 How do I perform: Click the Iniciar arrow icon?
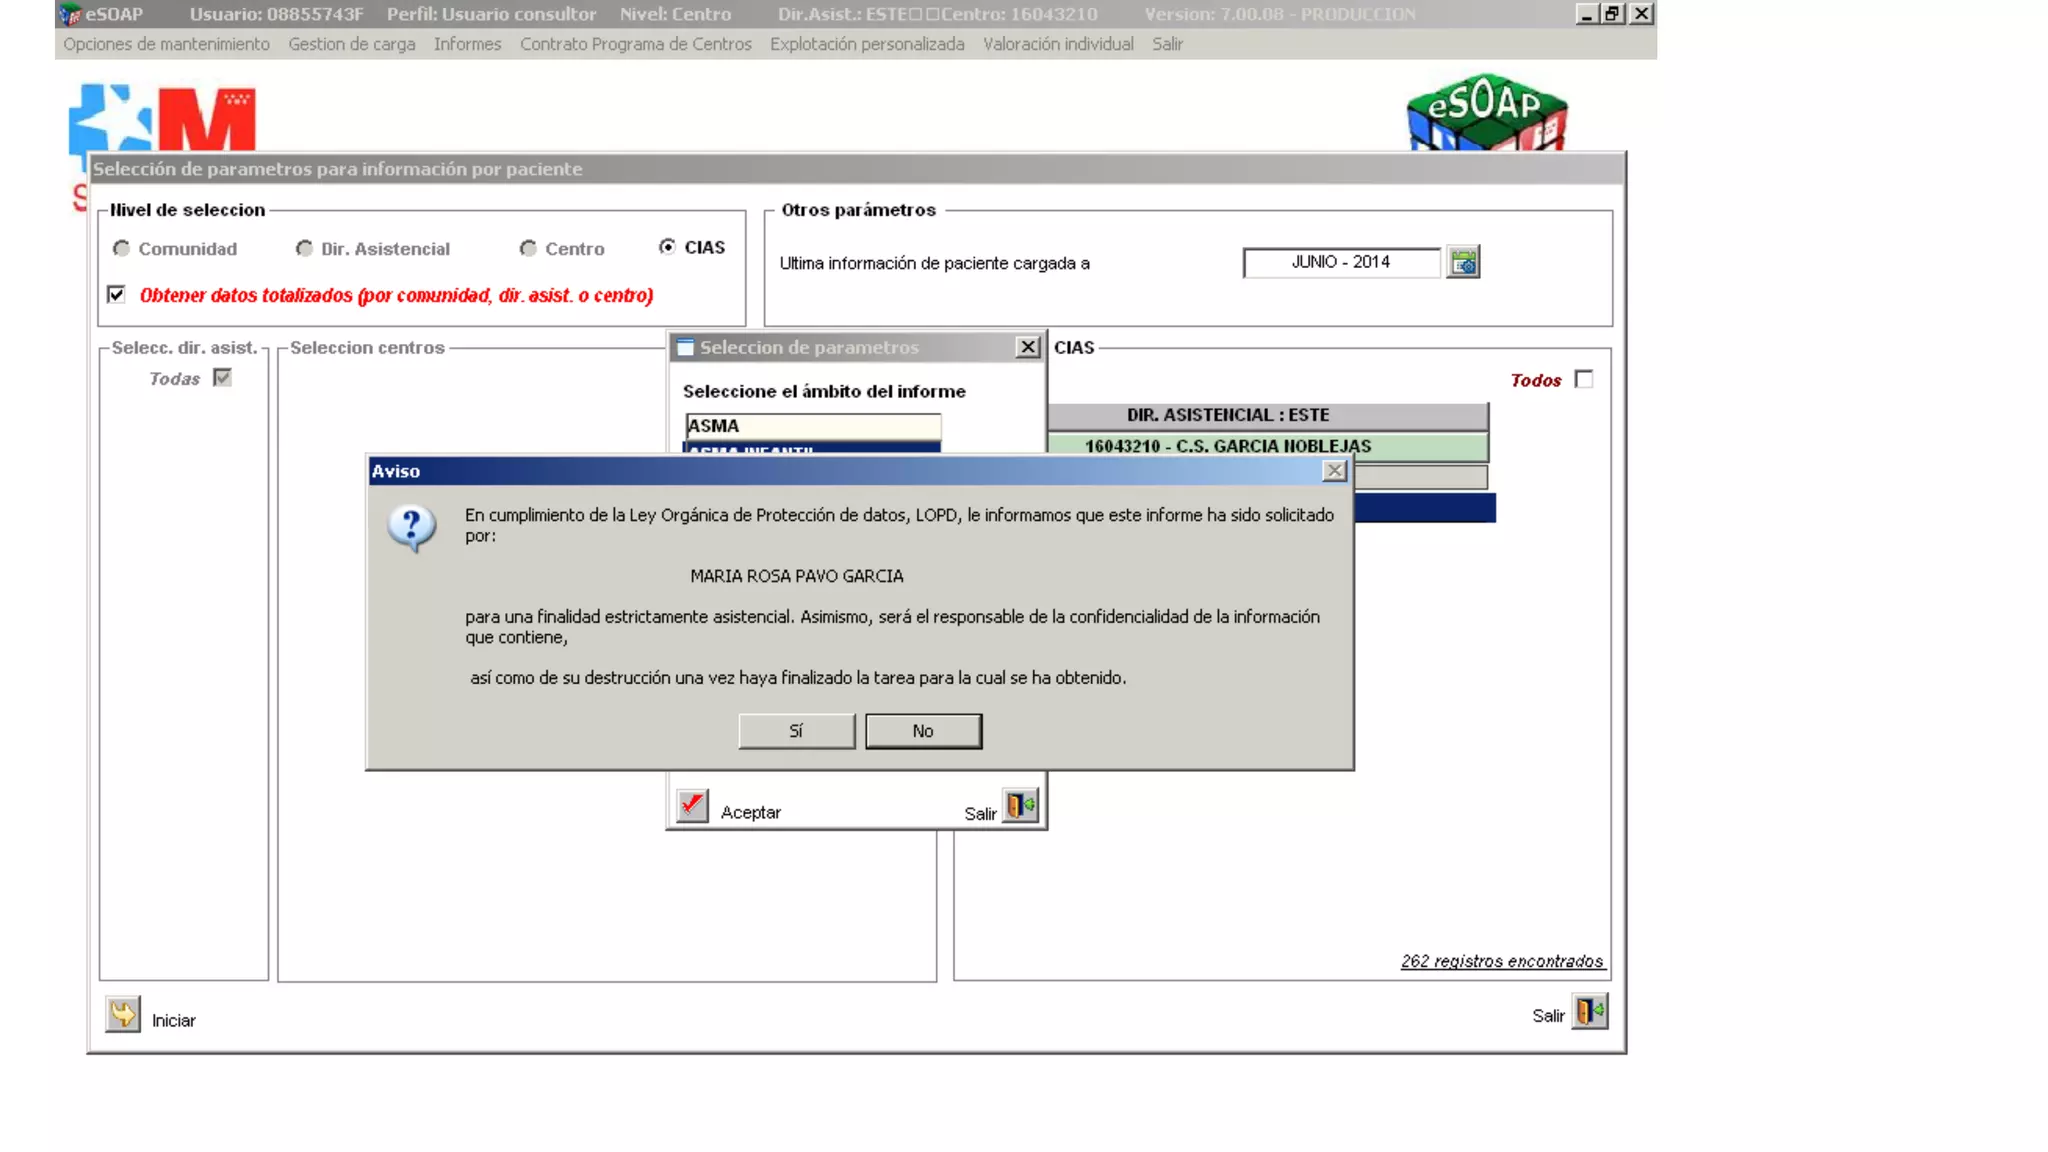click(x=123, y=1015)
